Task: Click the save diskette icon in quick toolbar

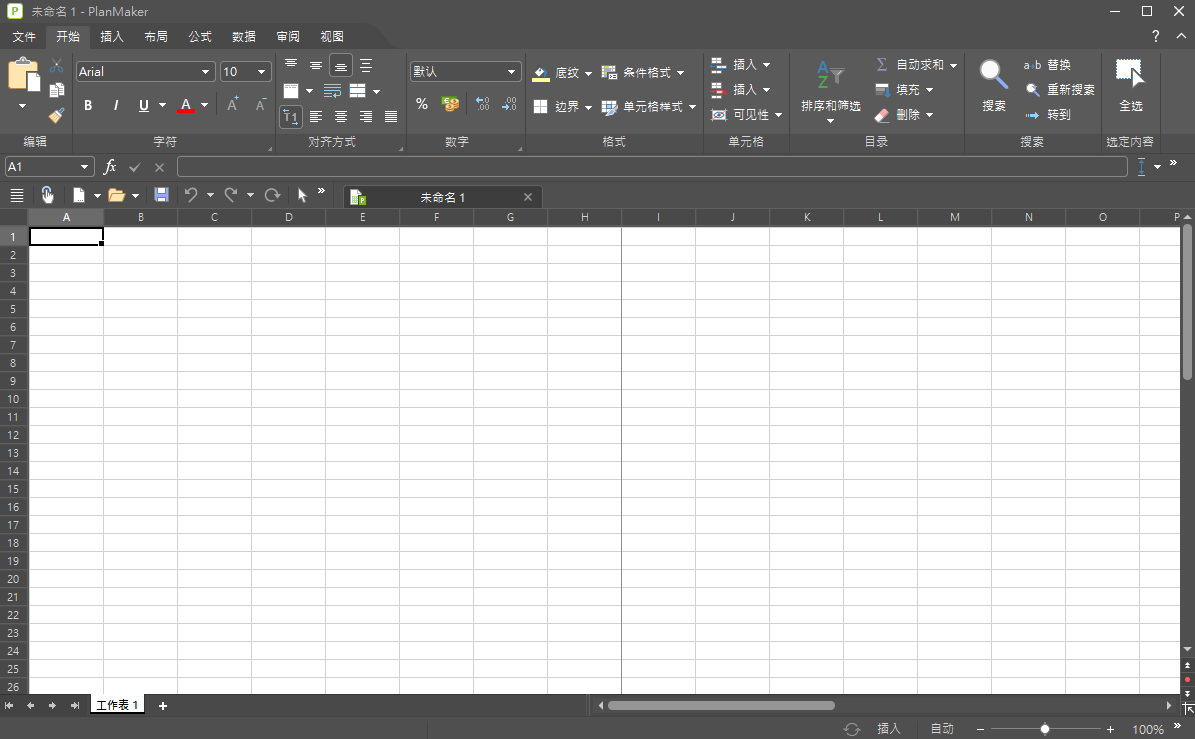Action: click(x=161, y=196)
